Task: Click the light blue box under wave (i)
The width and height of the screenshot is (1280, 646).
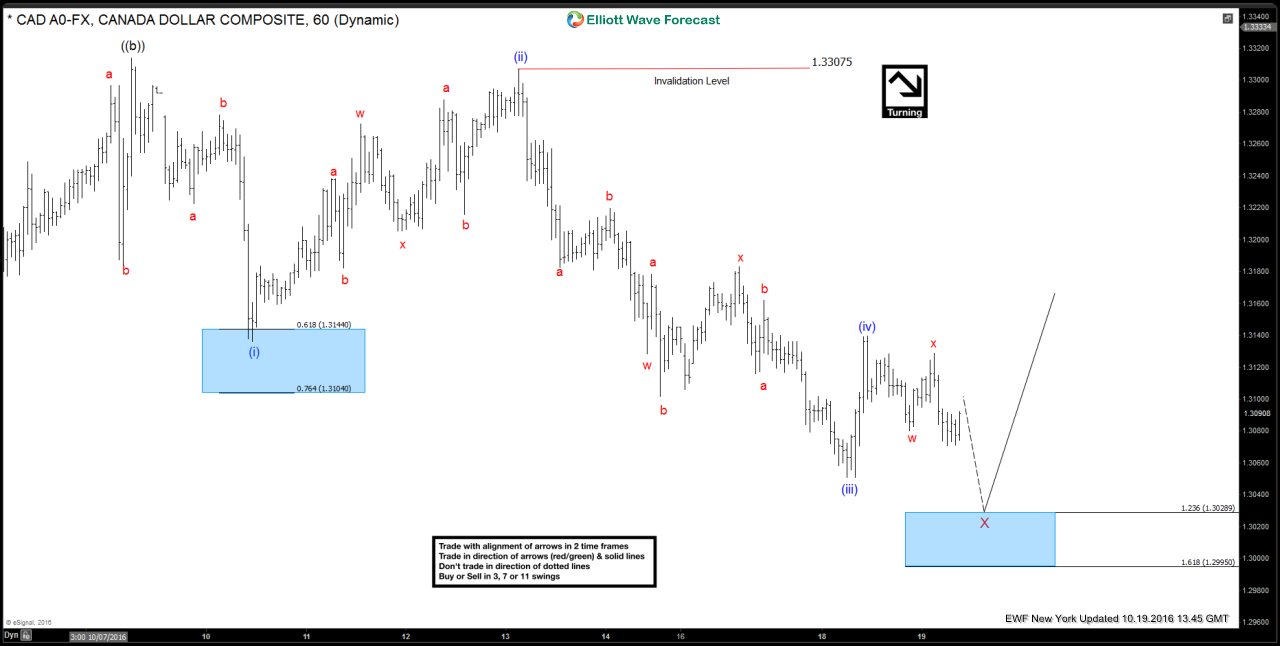Action: [x=283, y=361]
